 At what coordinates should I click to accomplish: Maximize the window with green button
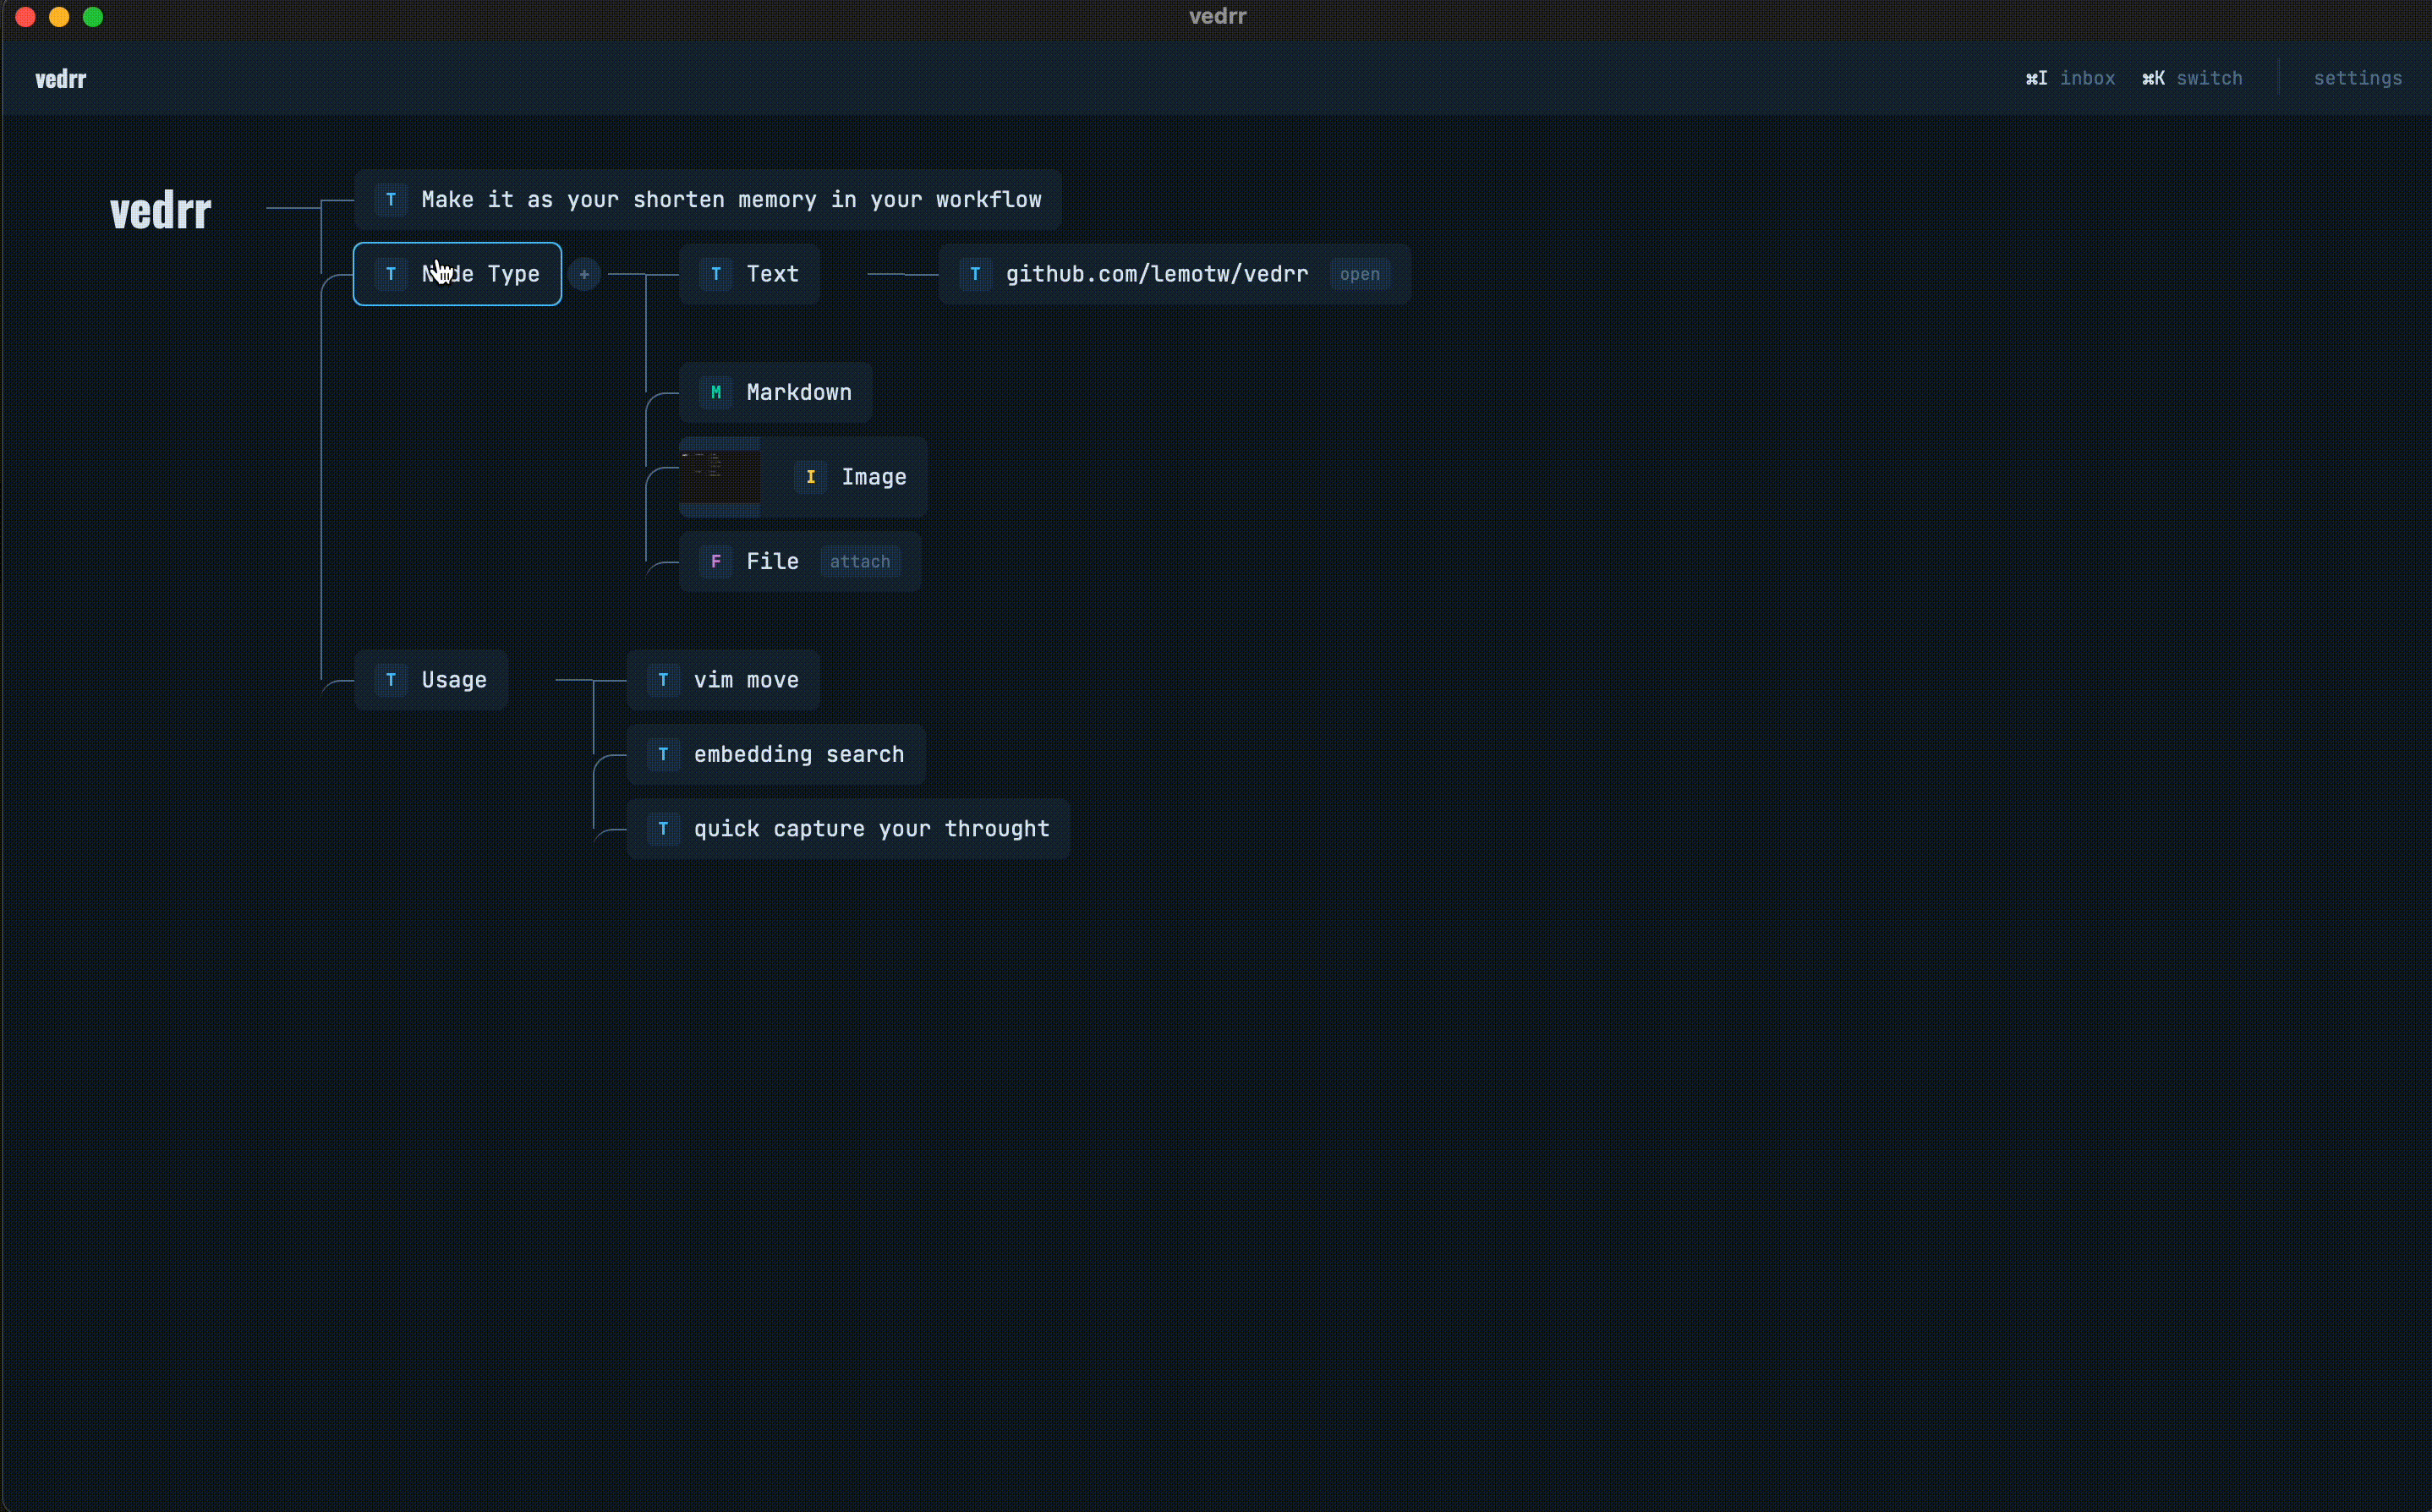93,17
